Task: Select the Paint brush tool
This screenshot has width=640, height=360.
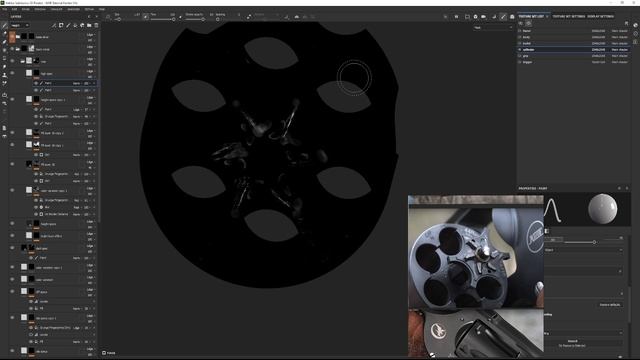Action: click(x=4, y=25)
